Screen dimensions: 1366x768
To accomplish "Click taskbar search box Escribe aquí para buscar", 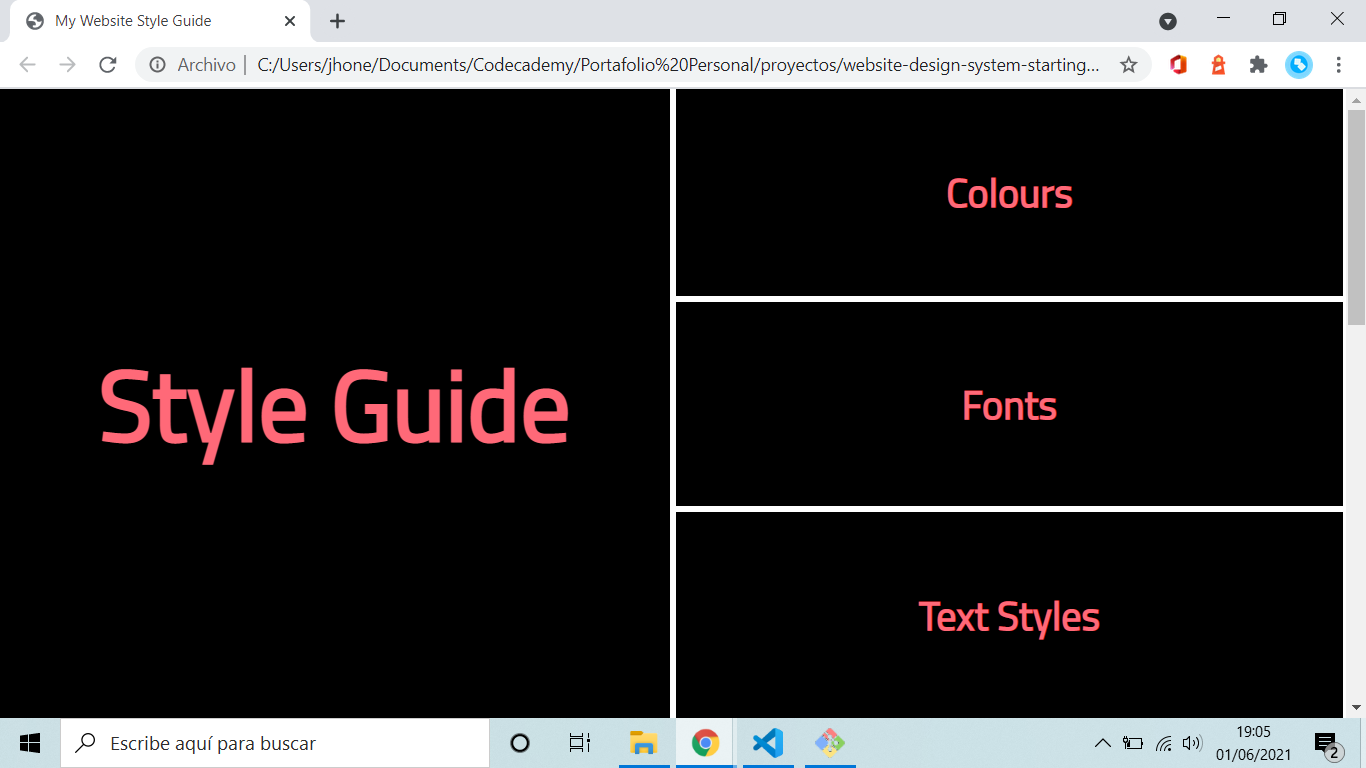I will click(x=275, y=743).
